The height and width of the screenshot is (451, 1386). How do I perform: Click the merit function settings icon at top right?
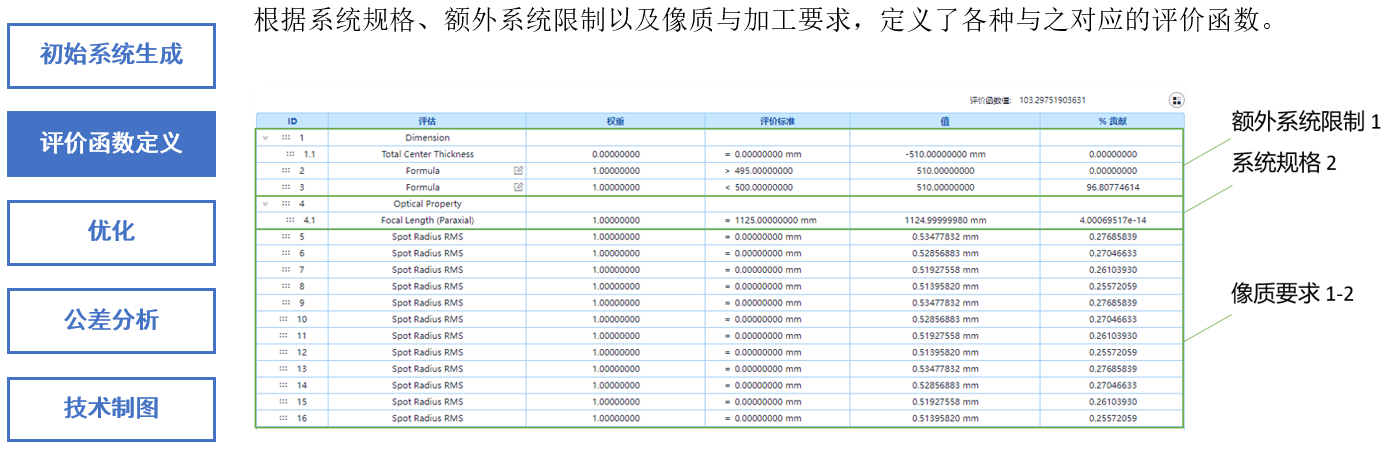tap(1176, 100)
